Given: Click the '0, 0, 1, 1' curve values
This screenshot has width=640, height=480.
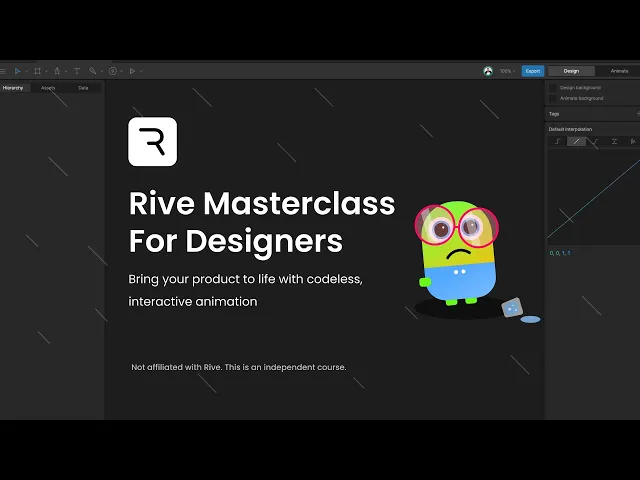Looking at the screenshot, I should pyautogui.click(x=560, y=253).
